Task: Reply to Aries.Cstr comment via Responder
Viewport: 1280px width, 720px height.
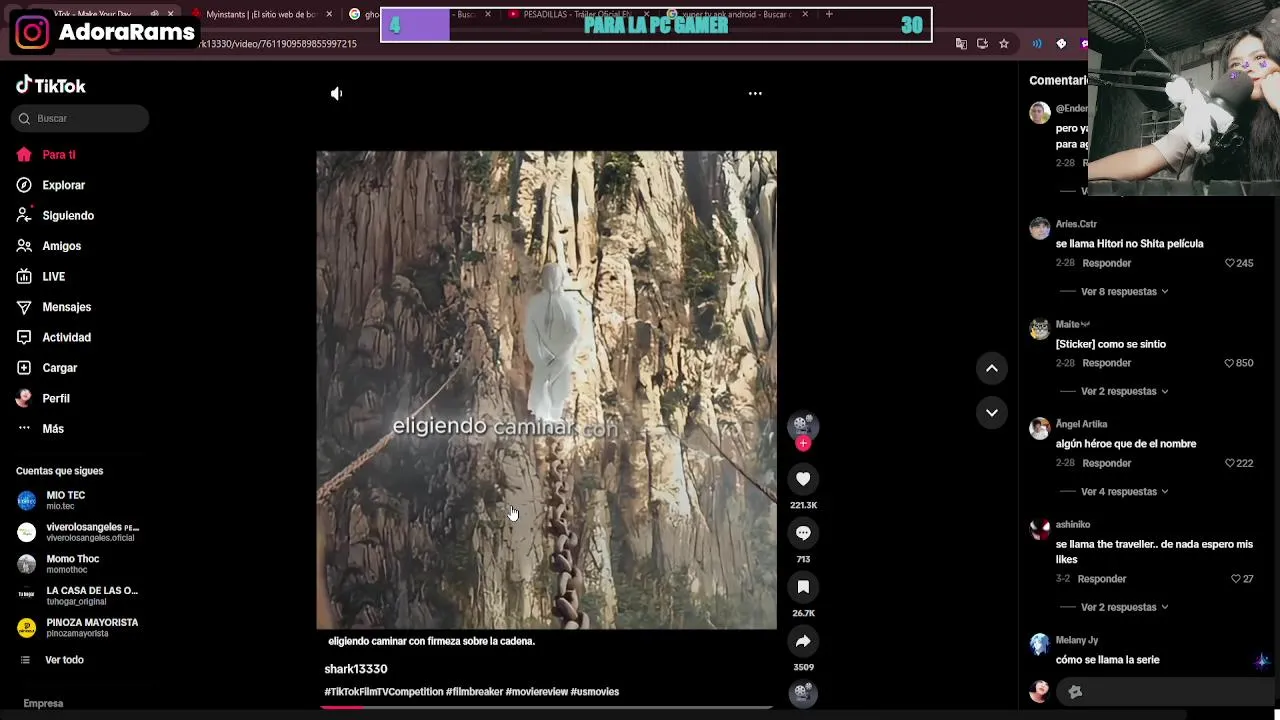Action: pyautogui.click(x=1107, y=263)
